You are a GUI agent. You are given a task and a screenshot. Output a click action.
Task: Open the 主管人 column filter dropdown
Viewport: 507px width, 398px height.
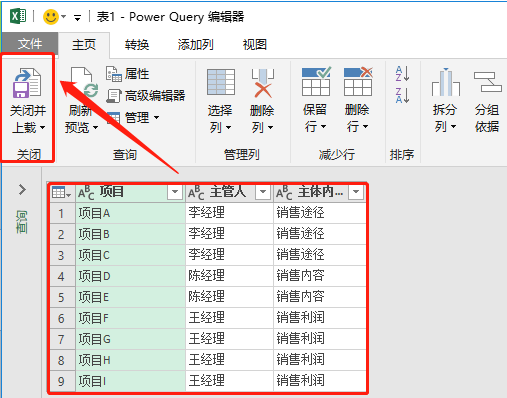coord(263,192)
